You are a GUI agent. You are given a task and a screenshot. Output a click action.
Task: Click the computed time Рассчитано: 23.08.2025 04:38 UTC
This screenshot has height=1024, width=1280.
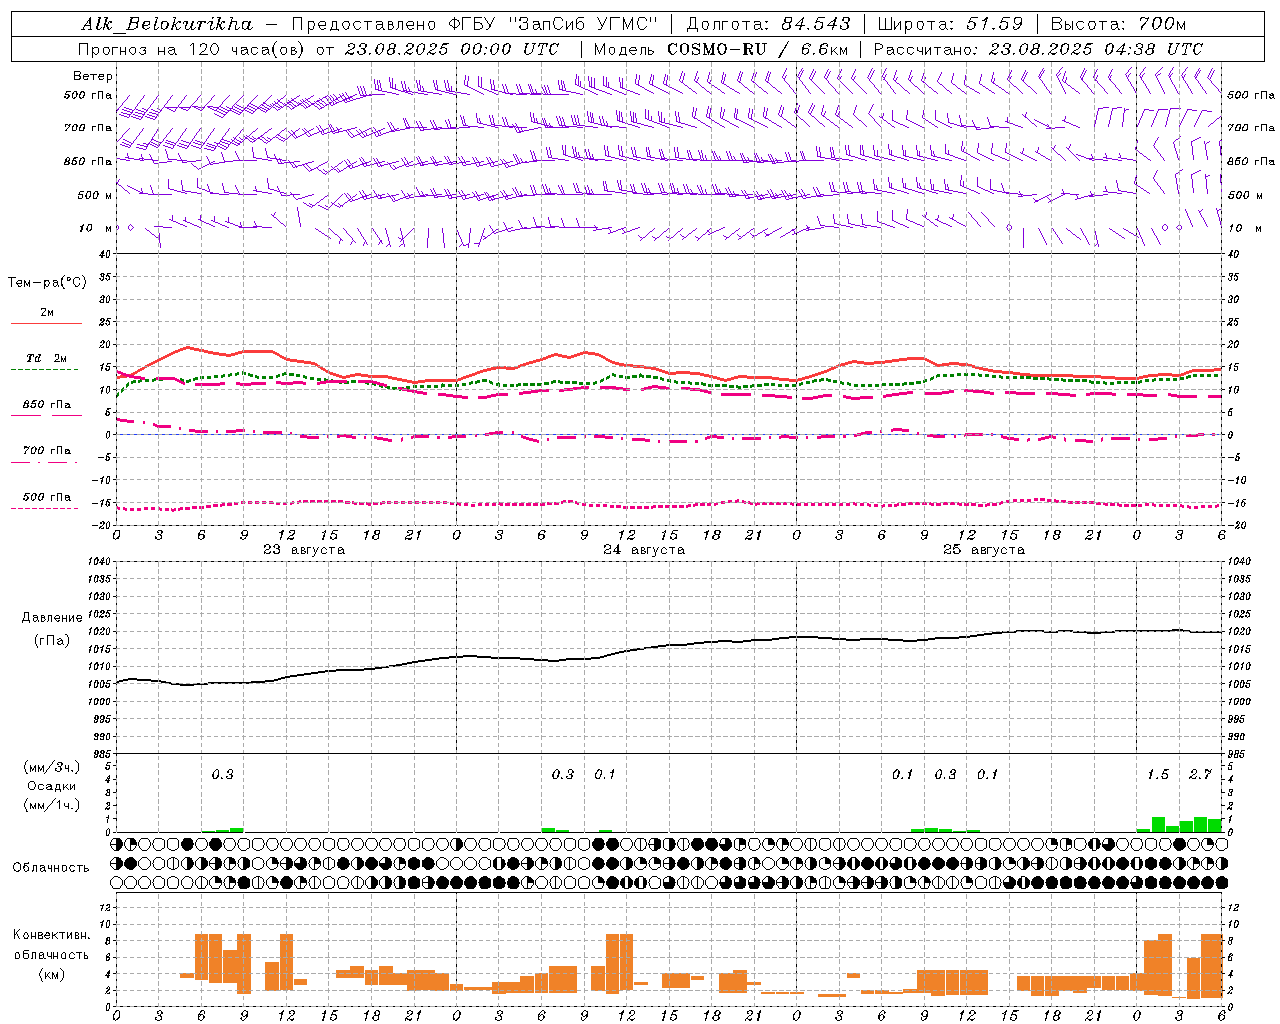pos(1038,49)
